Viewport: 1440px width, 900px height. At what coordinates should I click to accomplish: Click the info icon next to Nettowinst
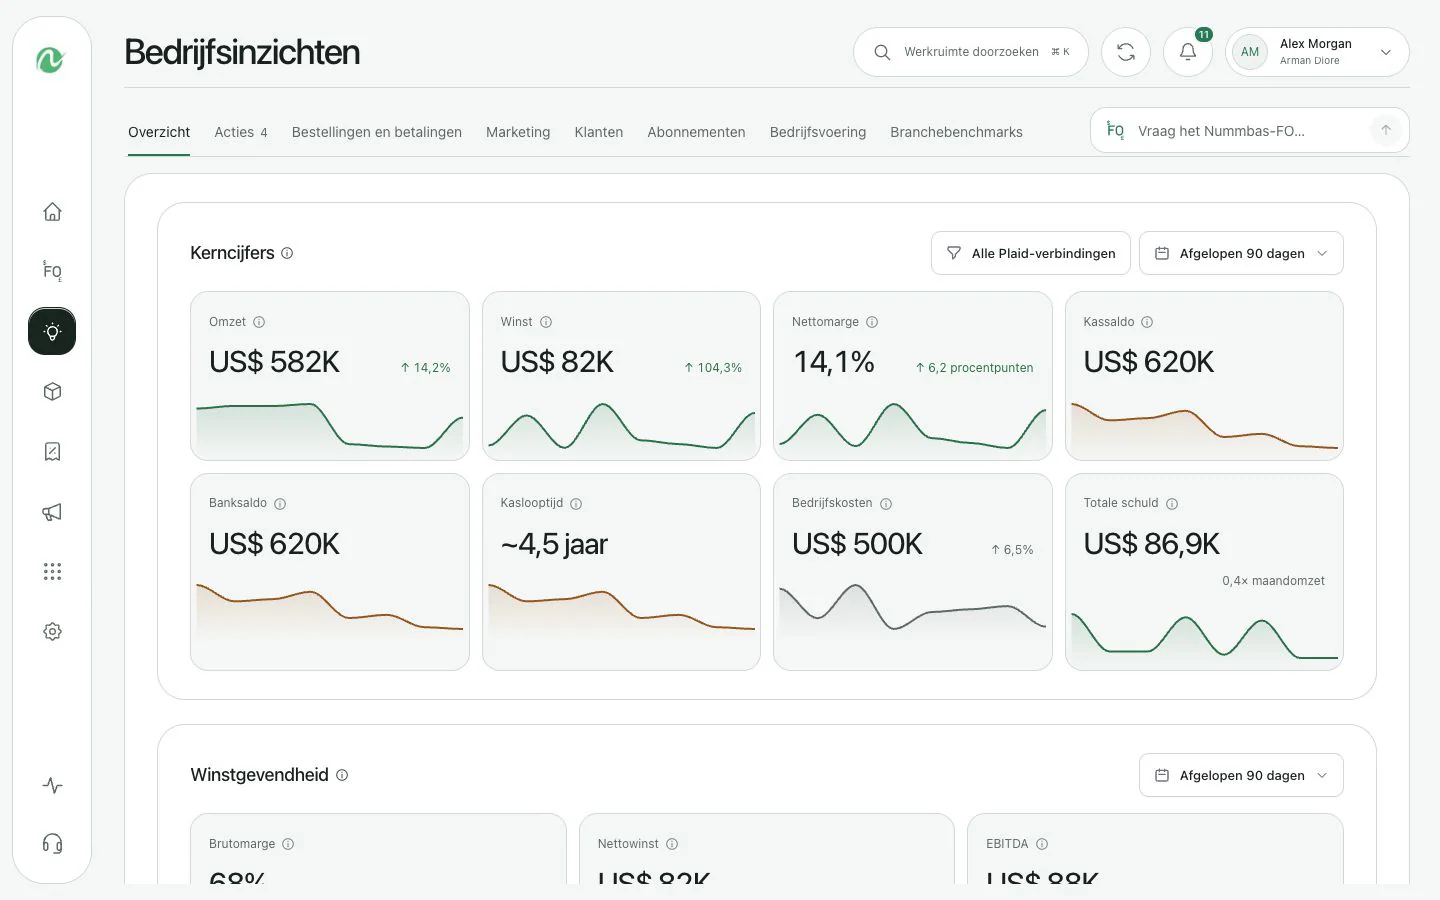[672, 844]
